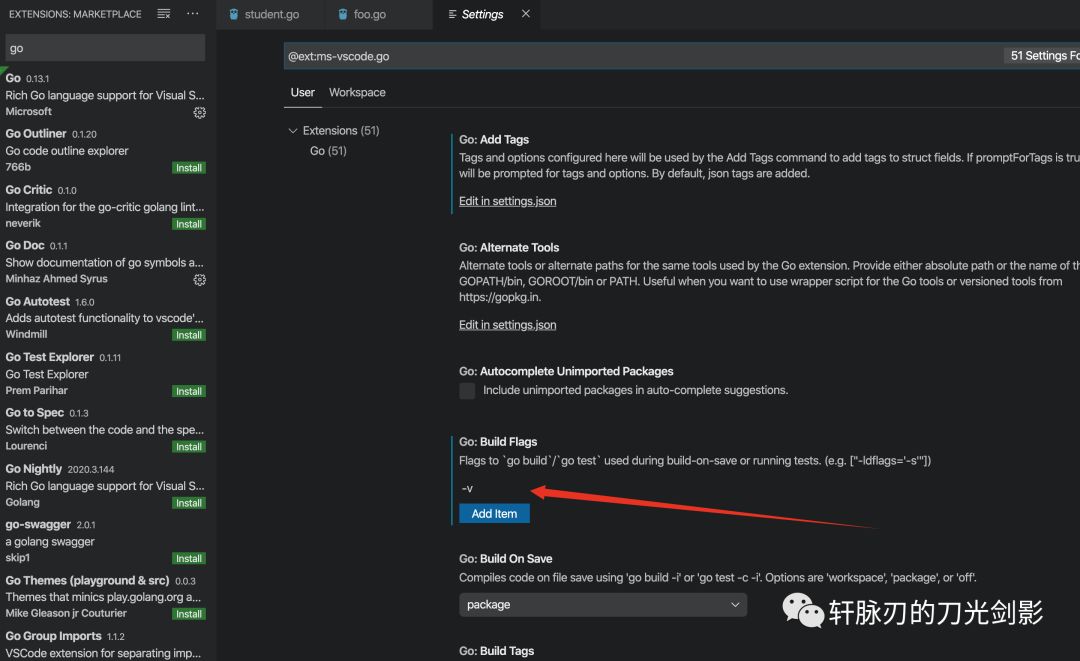Click the Go: Build Tags setting title
The width and height of the screenshot is (1080, 661).
(497, 651)
